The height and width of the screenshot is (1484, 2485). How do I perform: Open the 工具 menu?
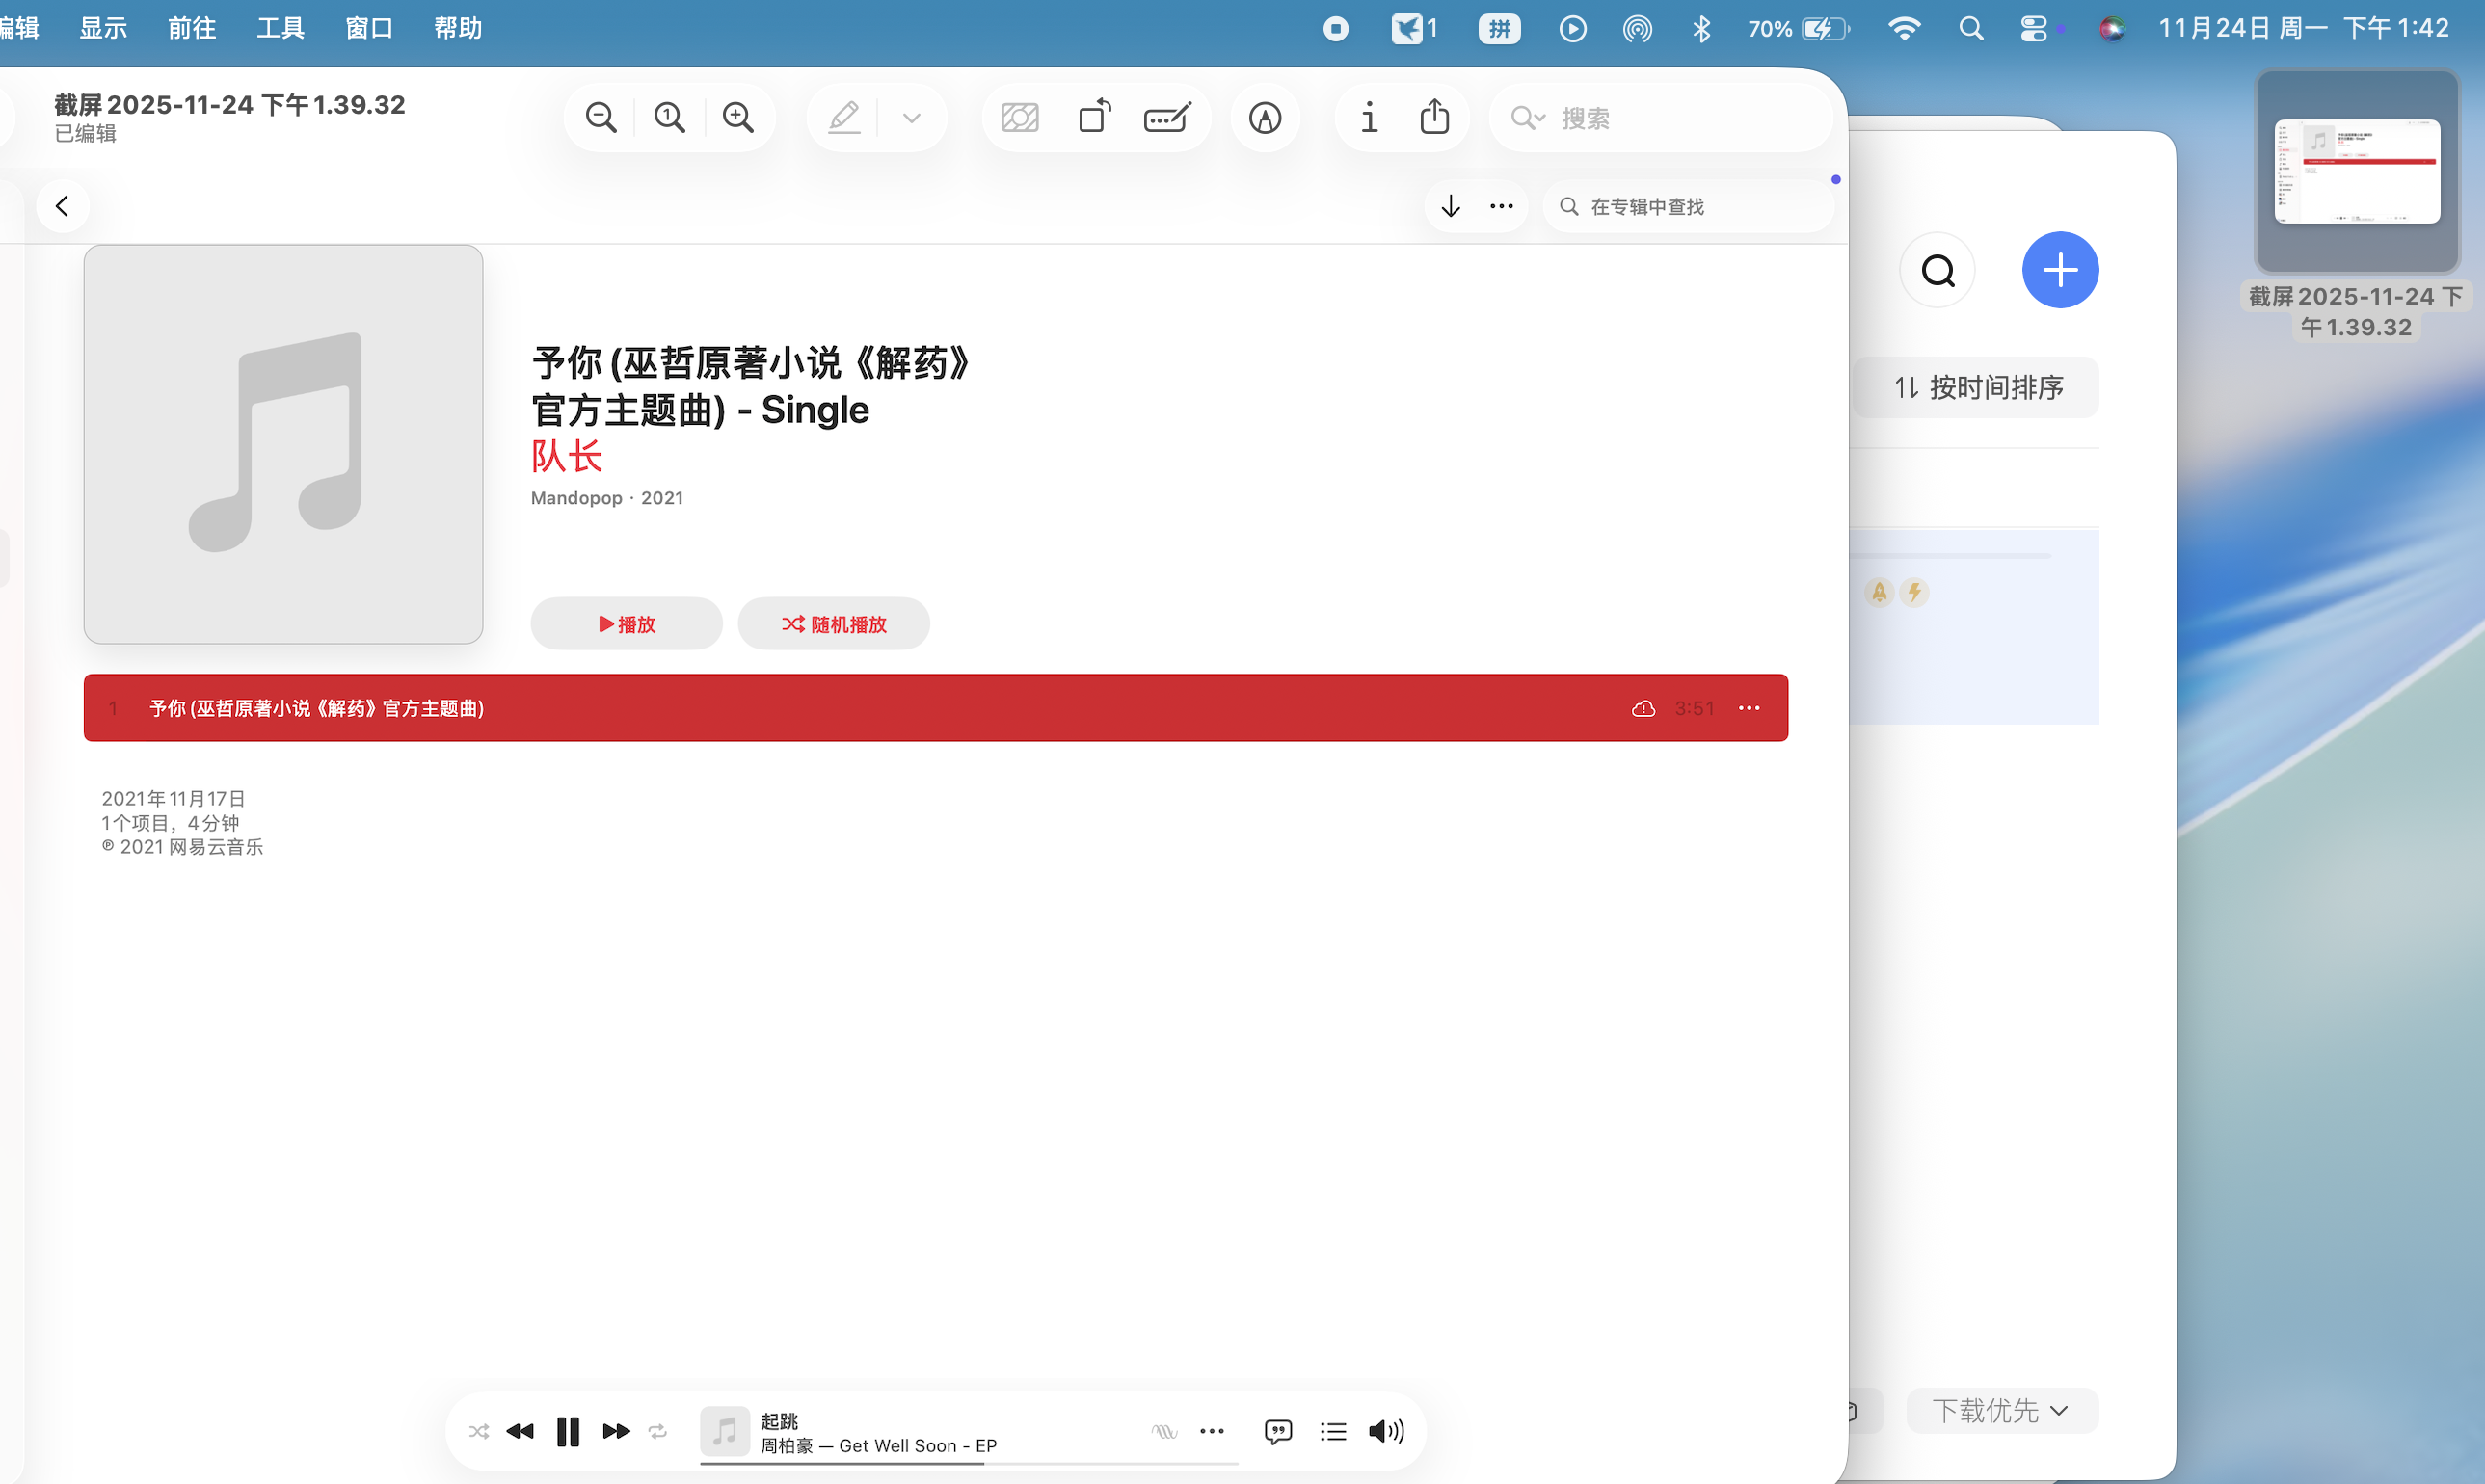(280, 28)
